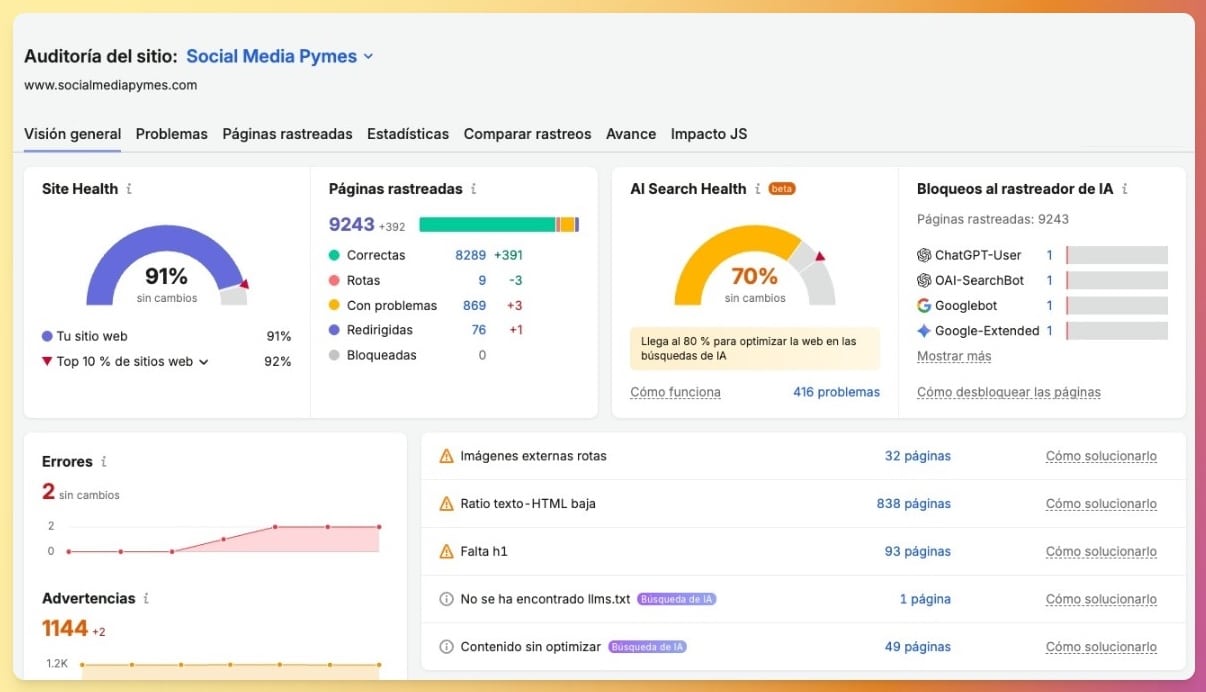Image resolution: width=1206 pixels, height=692 pixels.
Task: Click the Google-Extended sparkle icon
Action: click(x=924, y=331)
